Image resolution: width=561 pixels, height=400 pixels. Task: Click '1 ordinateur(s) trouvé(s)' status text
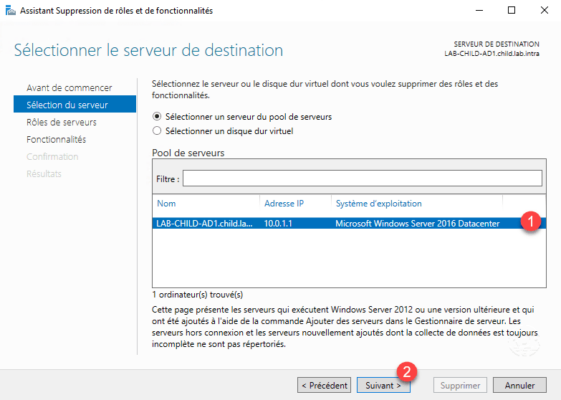click(197, 294)
